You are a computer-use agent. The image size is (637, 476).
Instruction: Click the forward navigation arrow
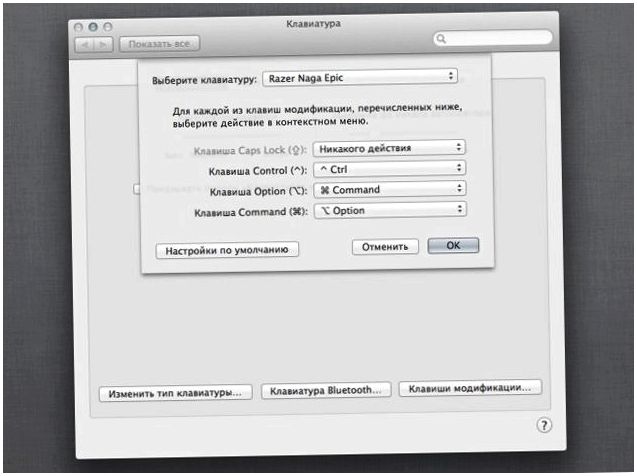tap(103, 44)
